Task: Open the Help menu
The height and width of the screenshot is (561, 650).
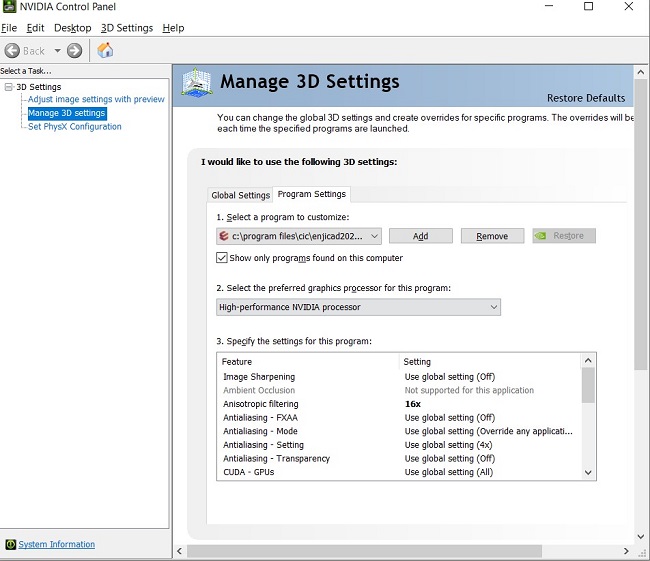Action: (x=173, y=28)
